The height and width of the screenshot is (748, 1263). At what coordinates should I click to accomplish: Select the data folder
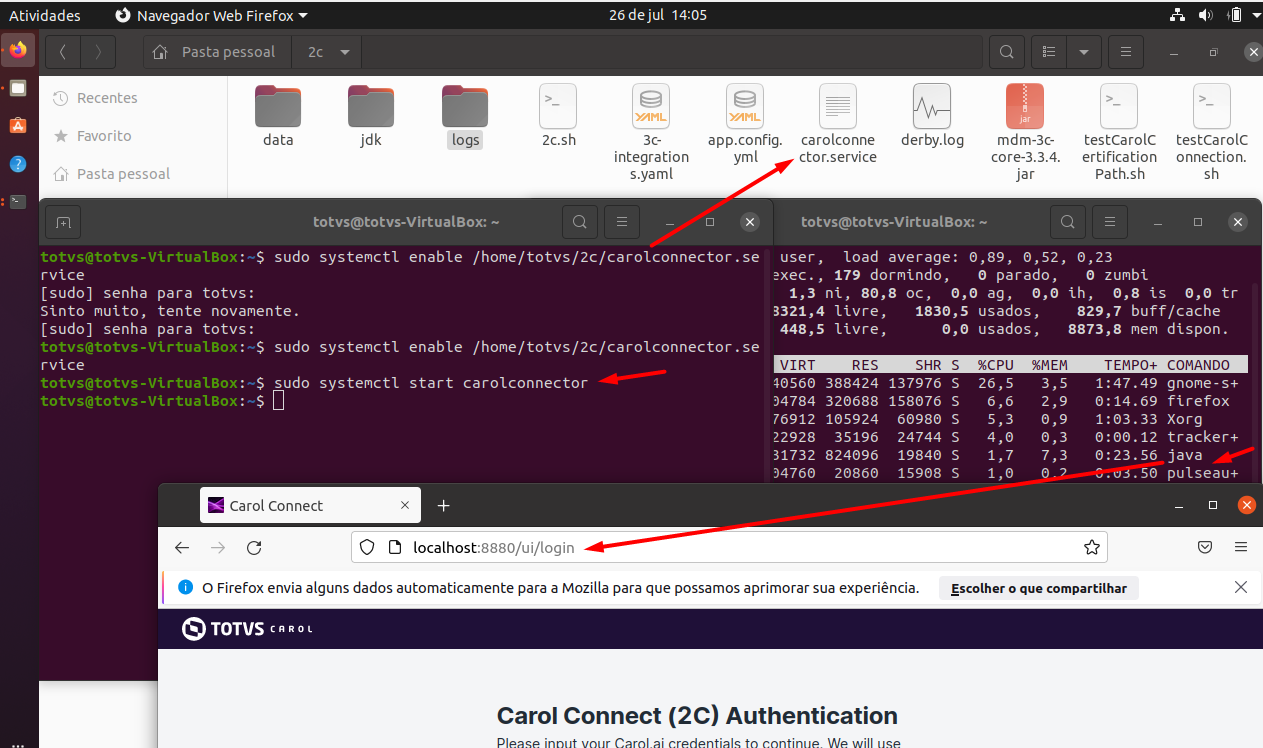(x=278, y=116)
